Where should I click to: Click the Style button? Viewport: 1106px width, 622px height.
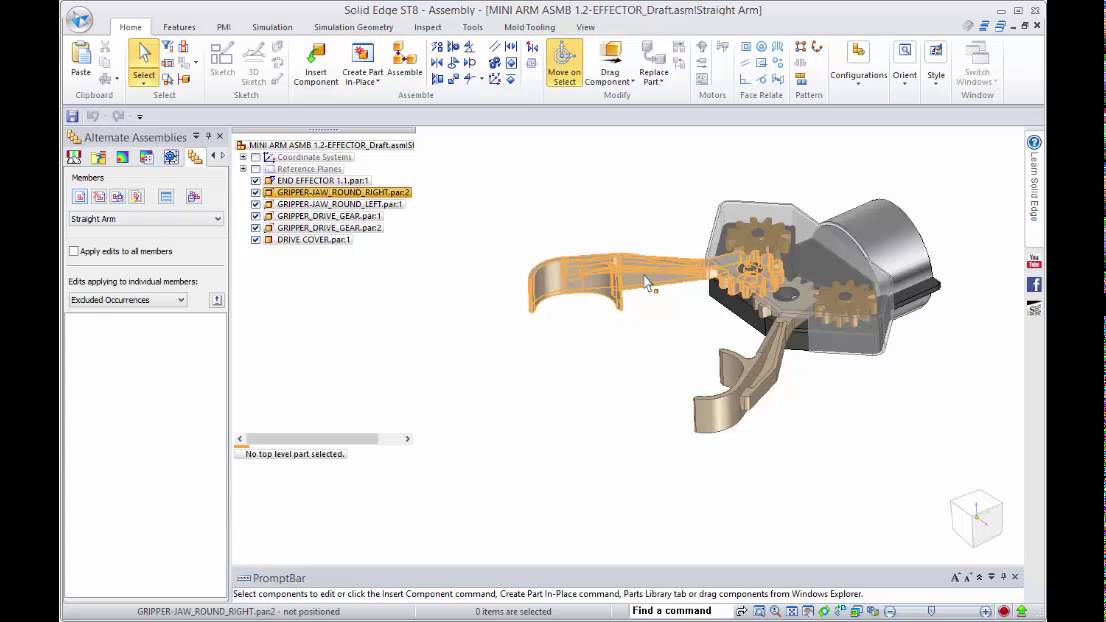tap(936, 62)
